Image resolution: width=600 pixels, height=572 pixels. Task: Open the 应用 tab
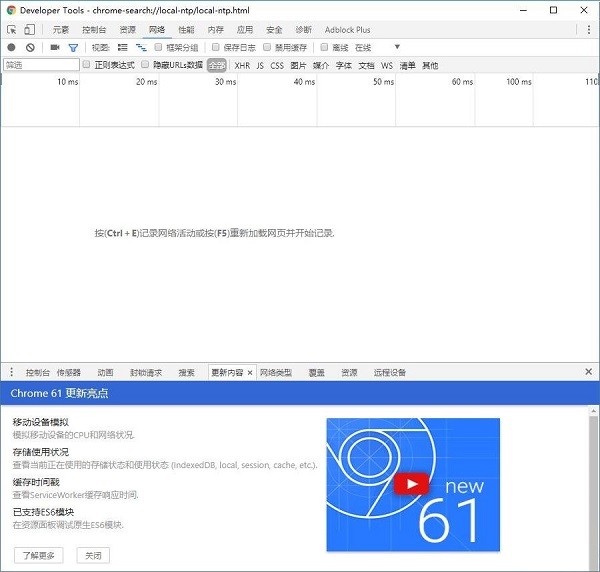(245, 30)
